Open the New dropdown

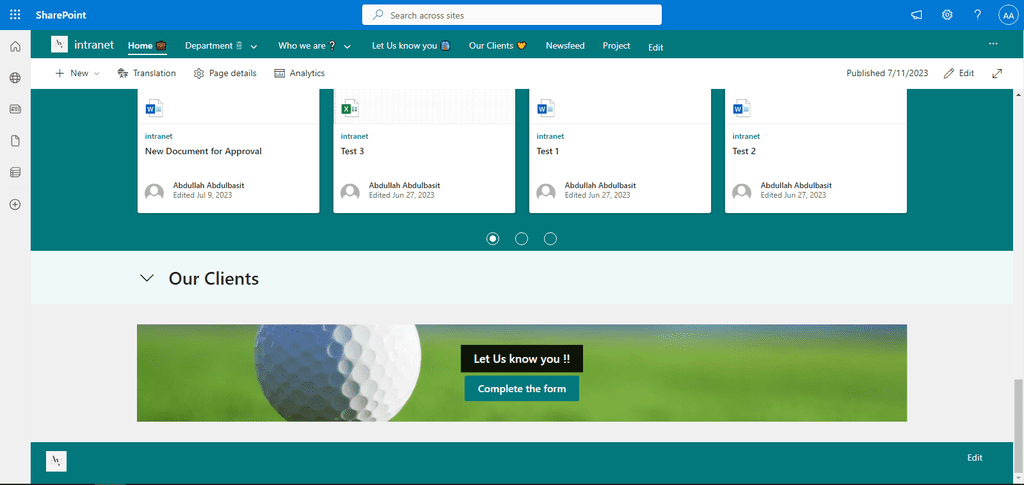coord(78,73)
